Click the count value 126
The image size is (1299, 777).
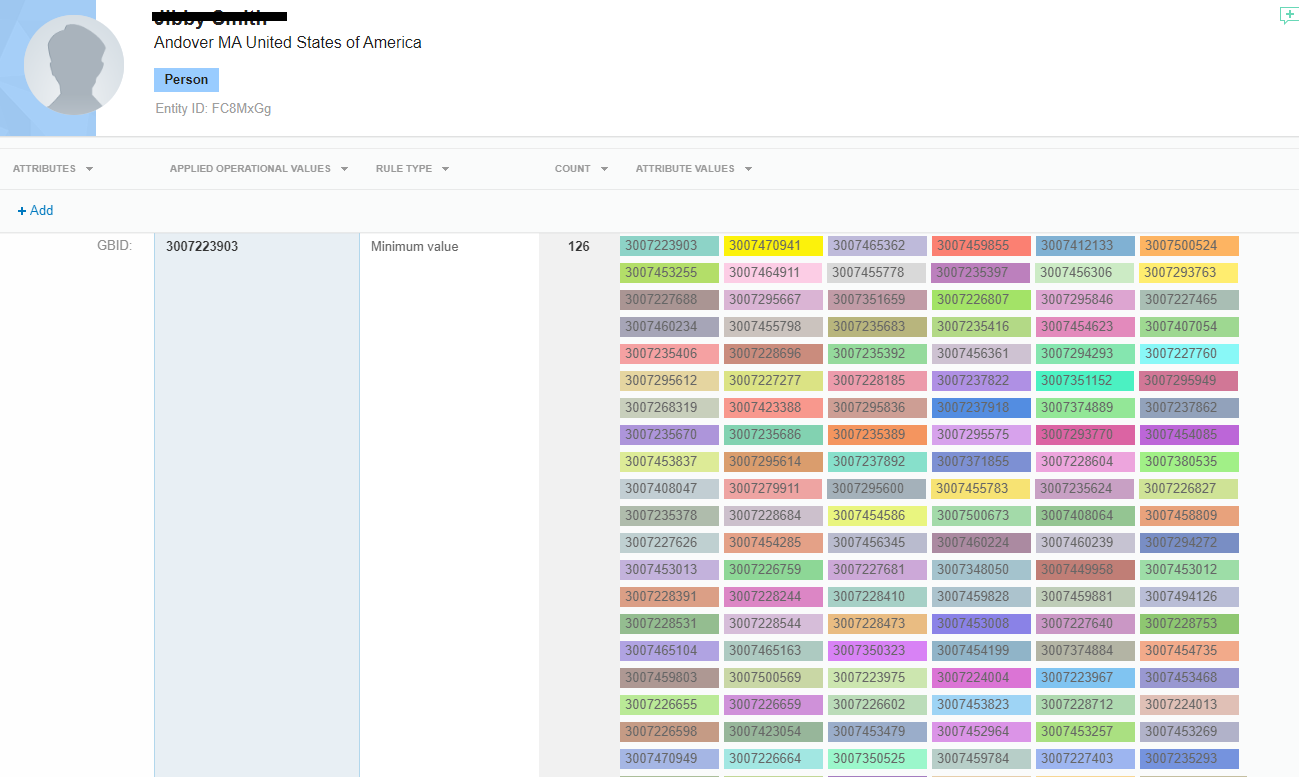[579, 246]
